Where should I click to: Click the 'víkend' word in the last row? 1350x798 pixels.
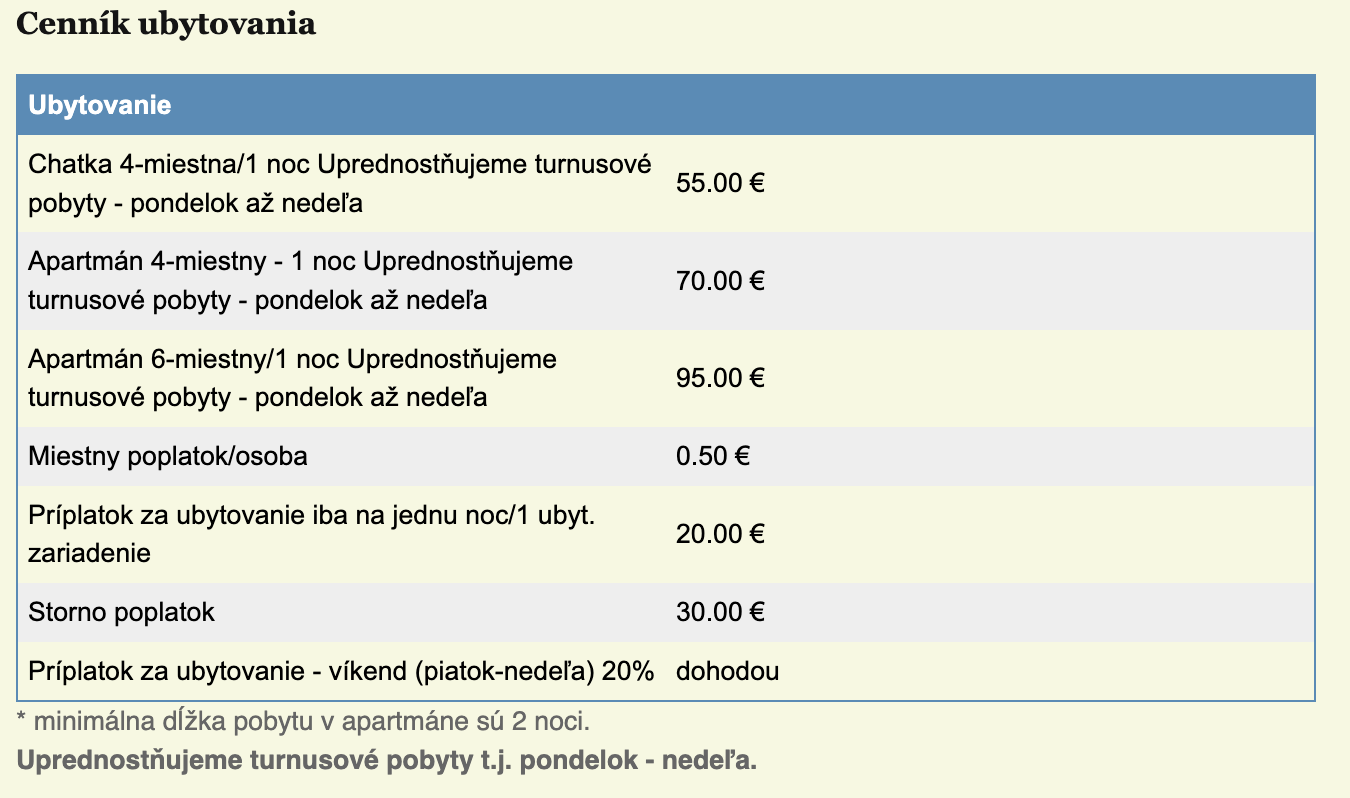365,671
